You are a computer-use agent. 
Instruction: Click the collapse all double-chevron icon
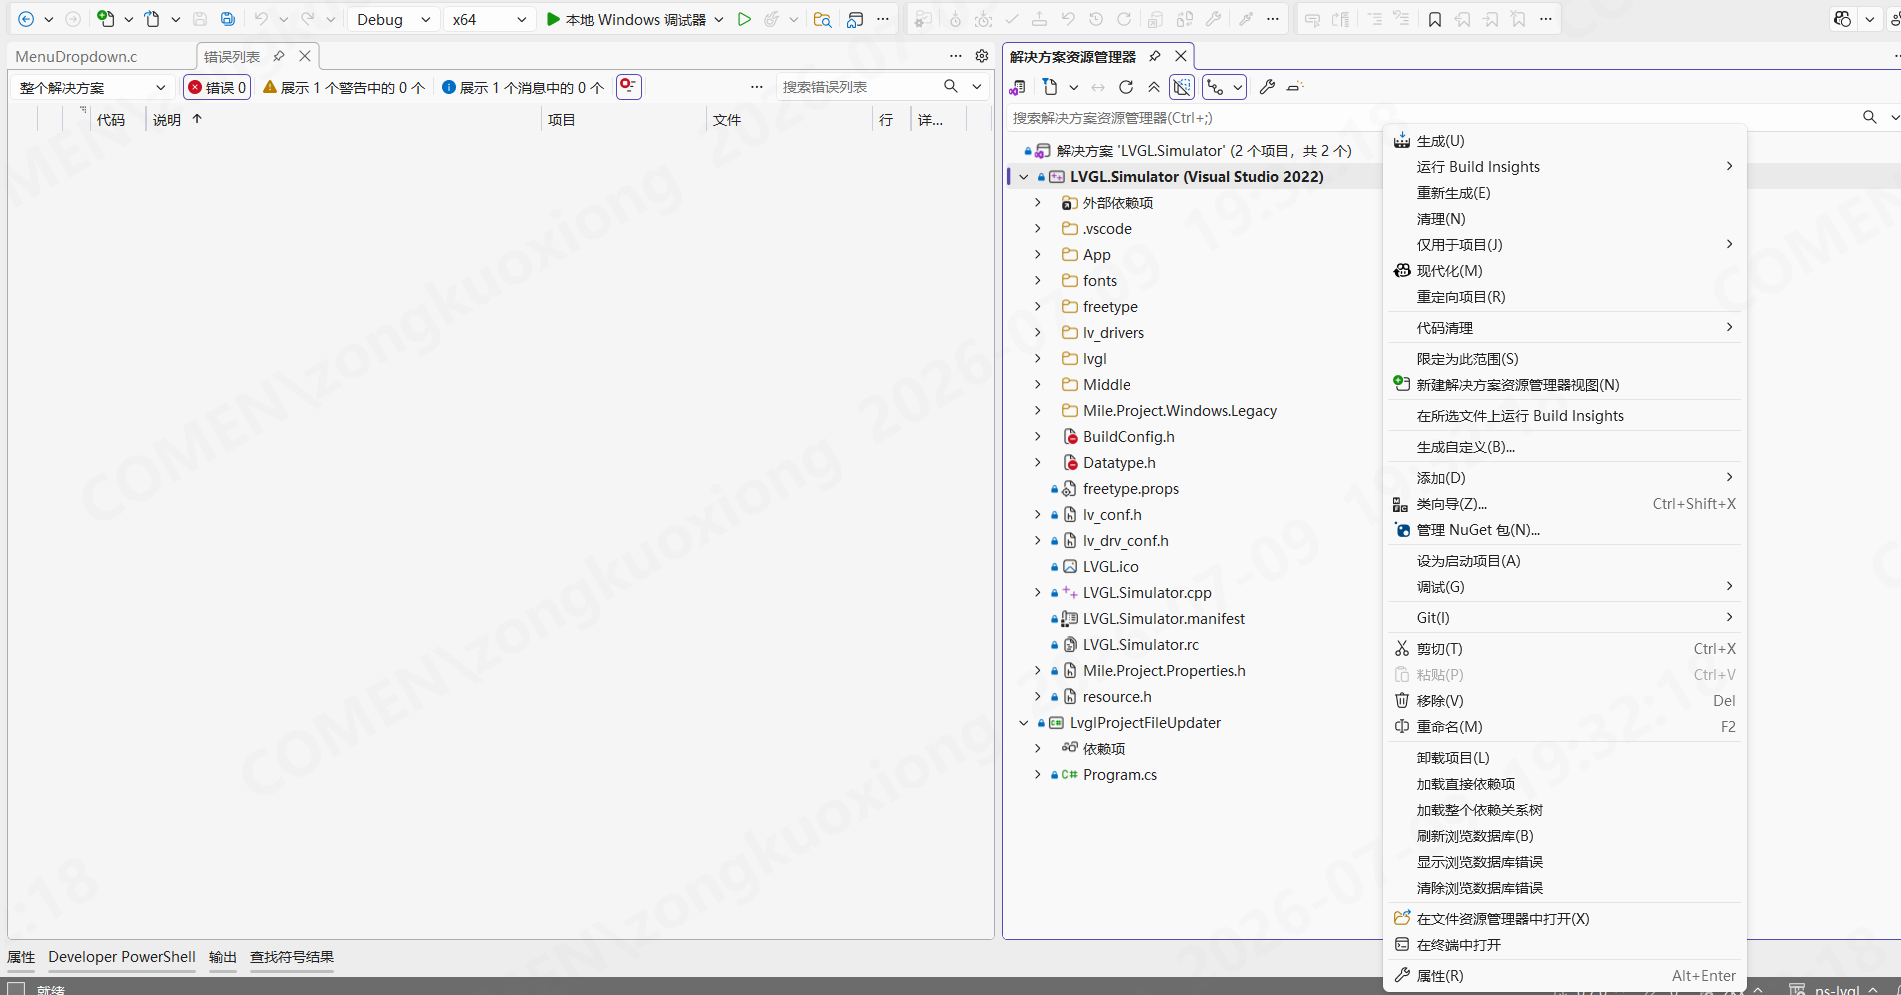coord(1154,87)
